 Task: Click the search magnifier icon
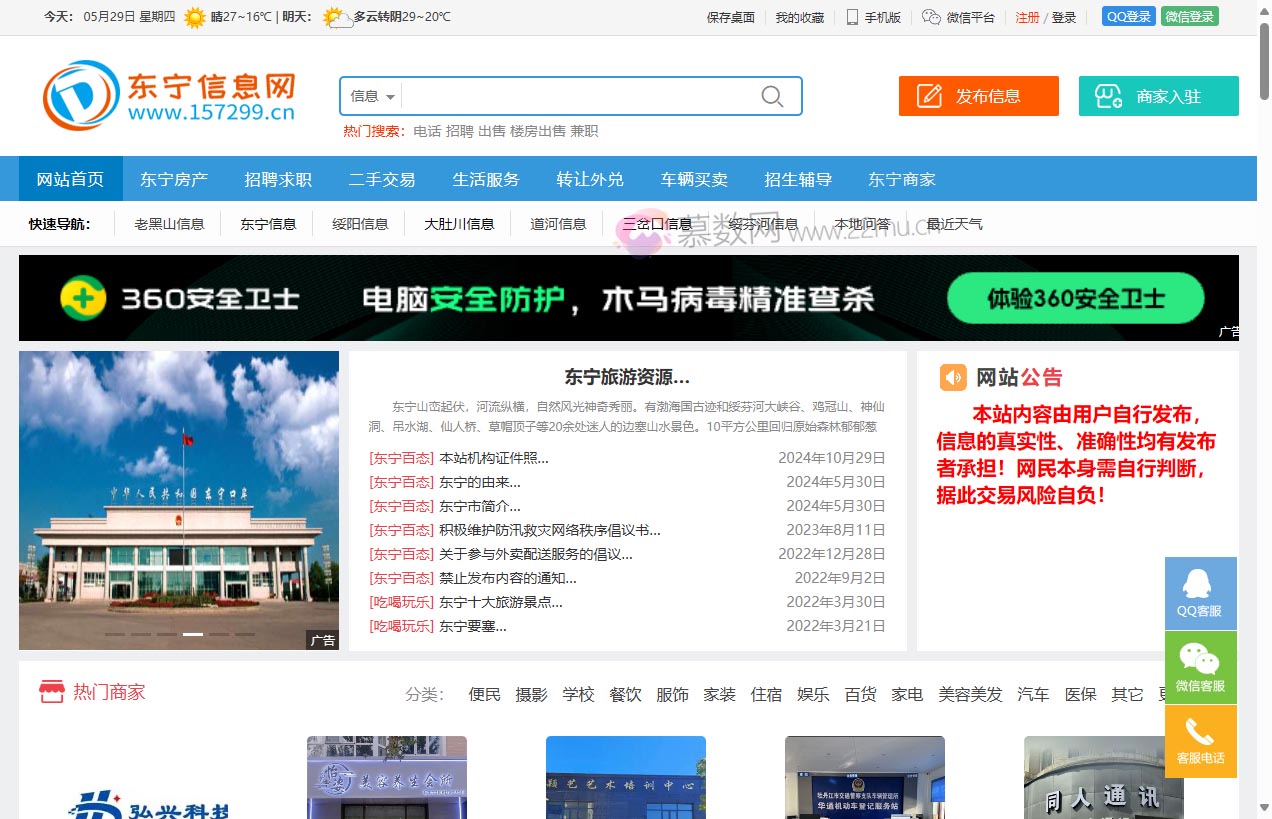[770, 95]
